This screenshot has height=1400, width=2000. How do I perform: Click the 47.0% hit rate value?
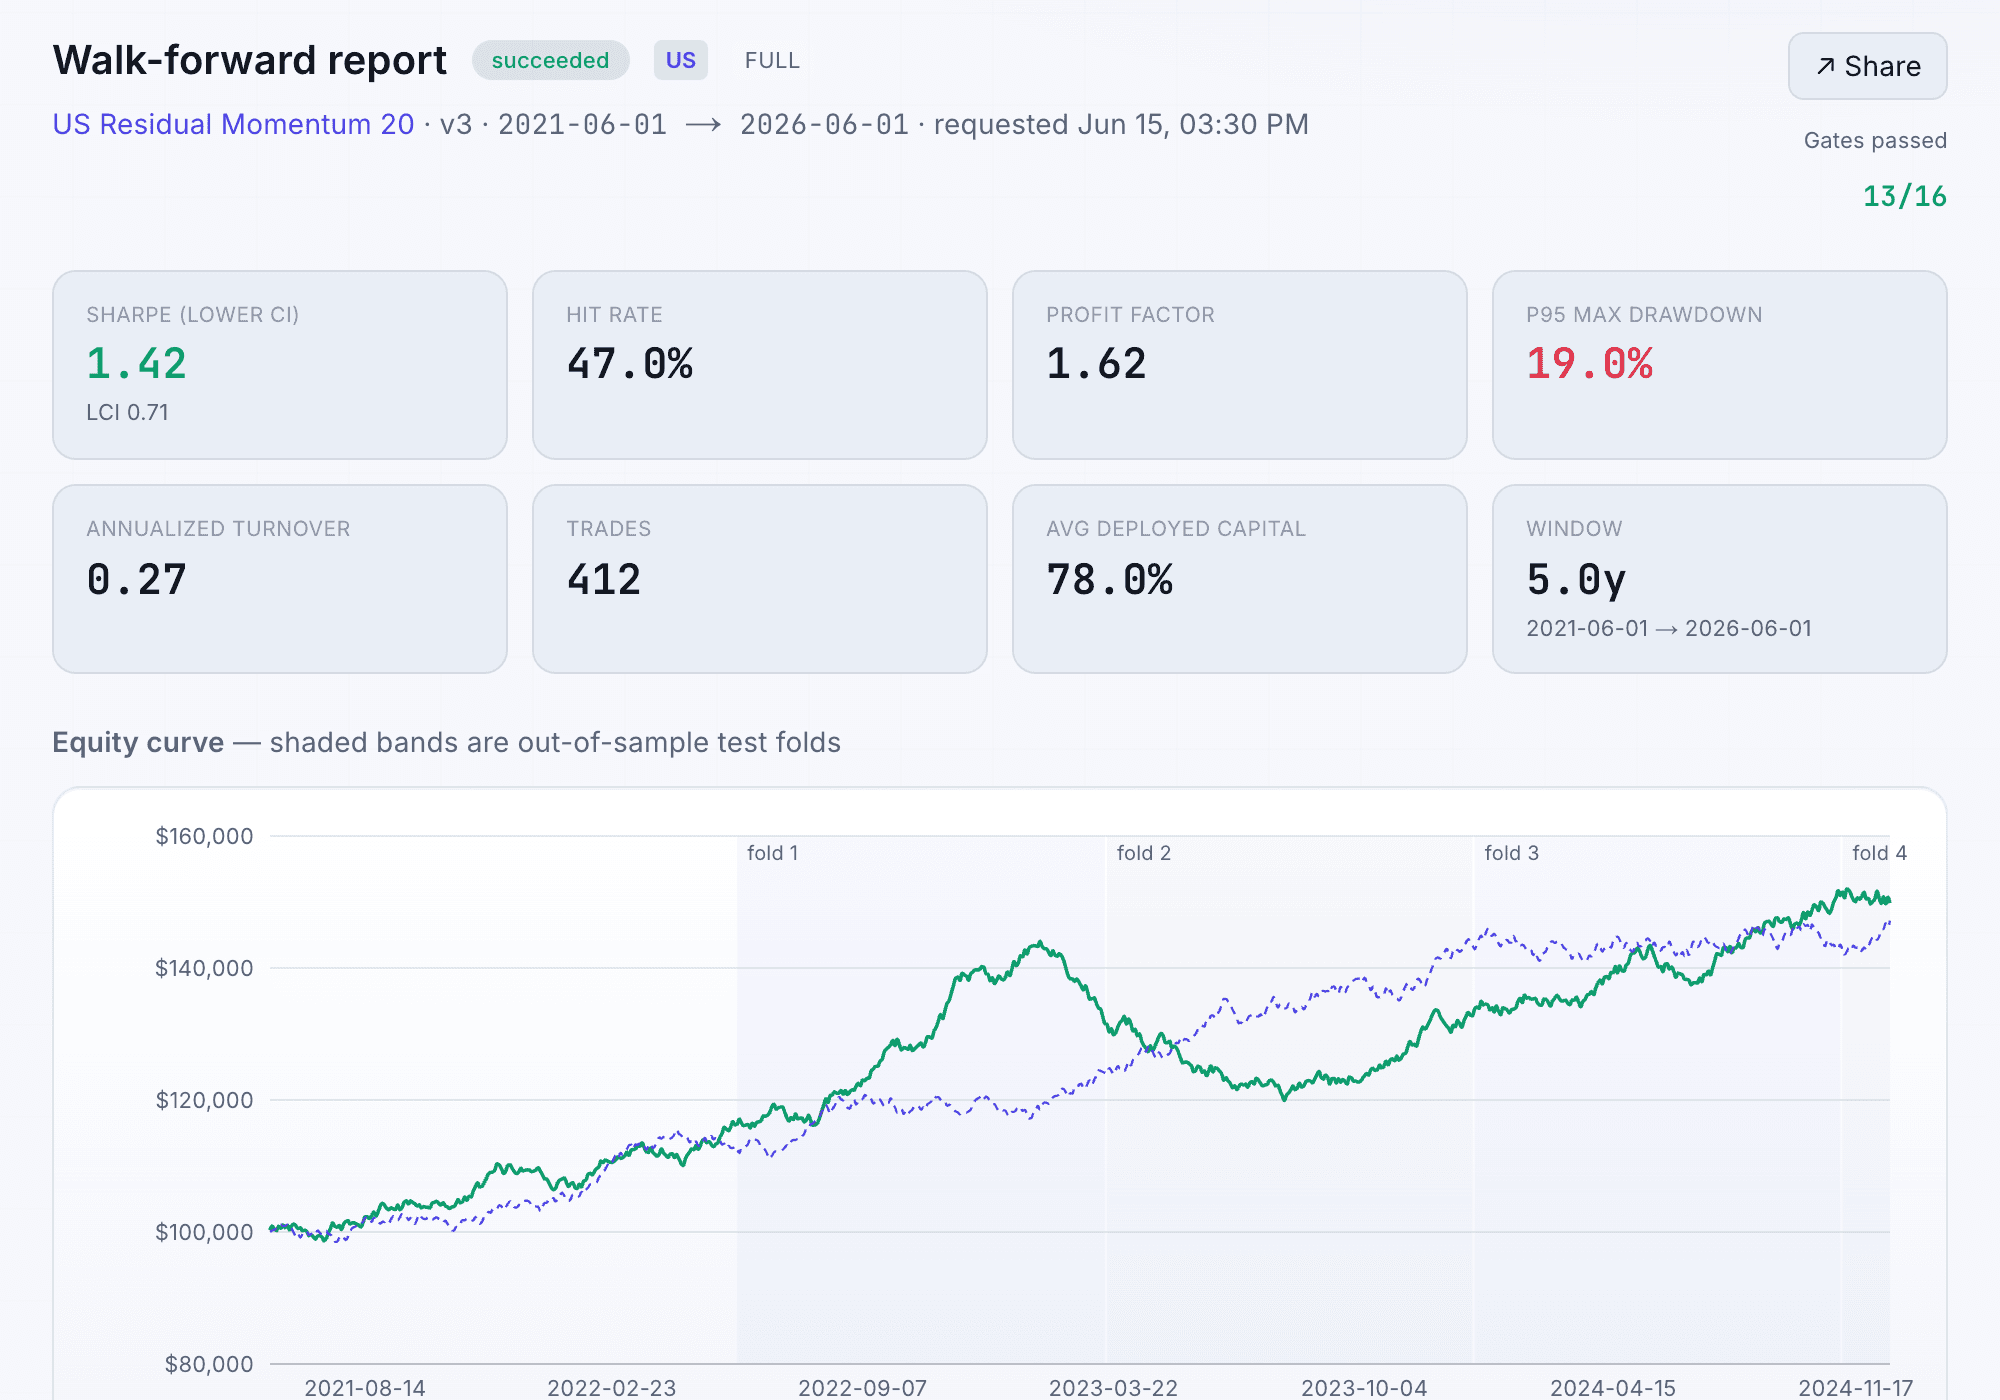coord(630,363)
